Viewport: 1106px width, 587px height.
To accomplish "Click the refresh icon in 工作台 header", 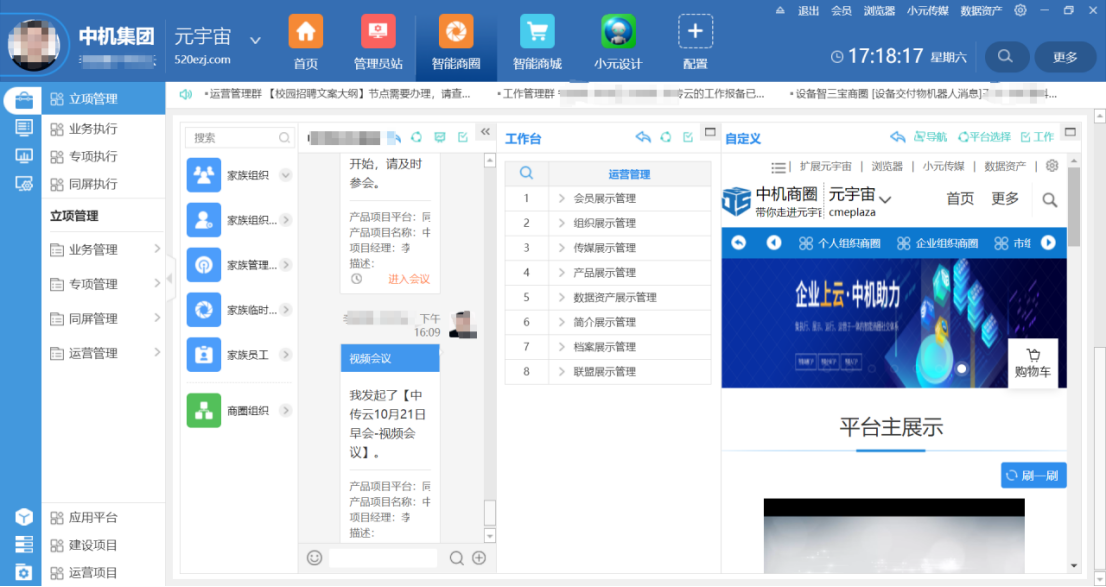I will (x=666, y=138).
